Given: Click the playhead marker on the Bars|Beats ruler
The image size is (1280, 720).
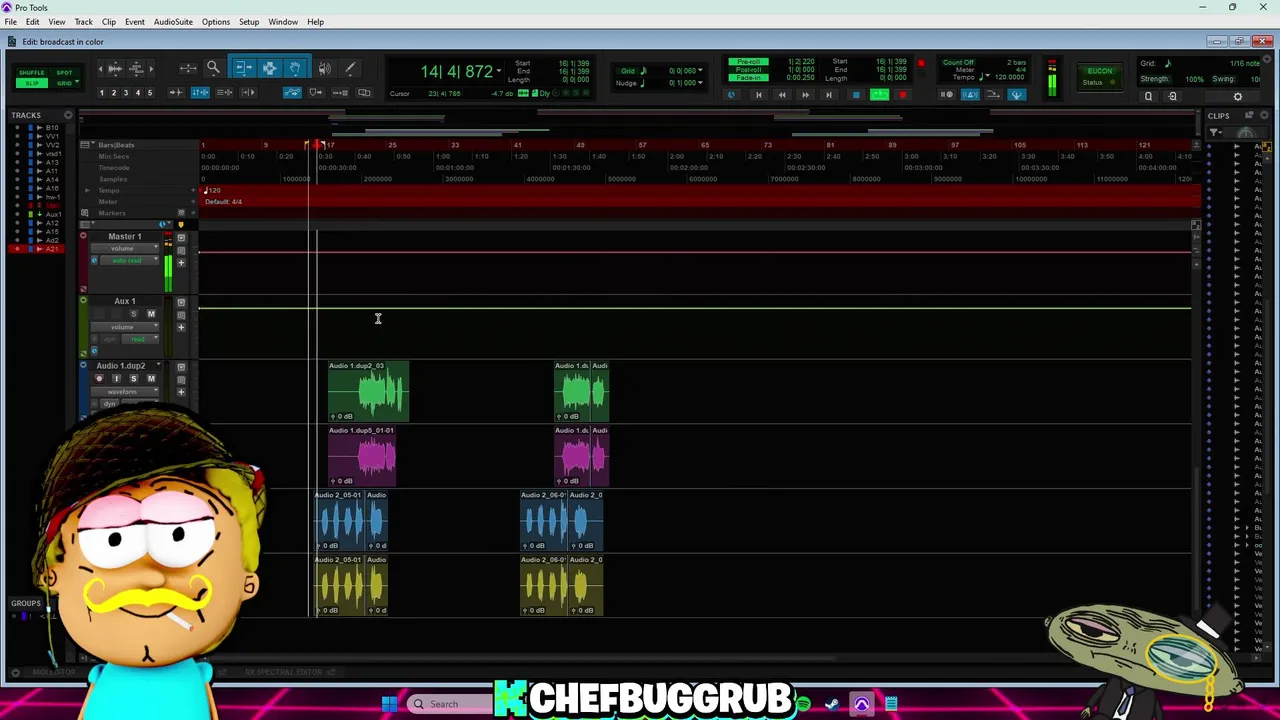Looking at the screenshot, I should (x=318, y=147).
